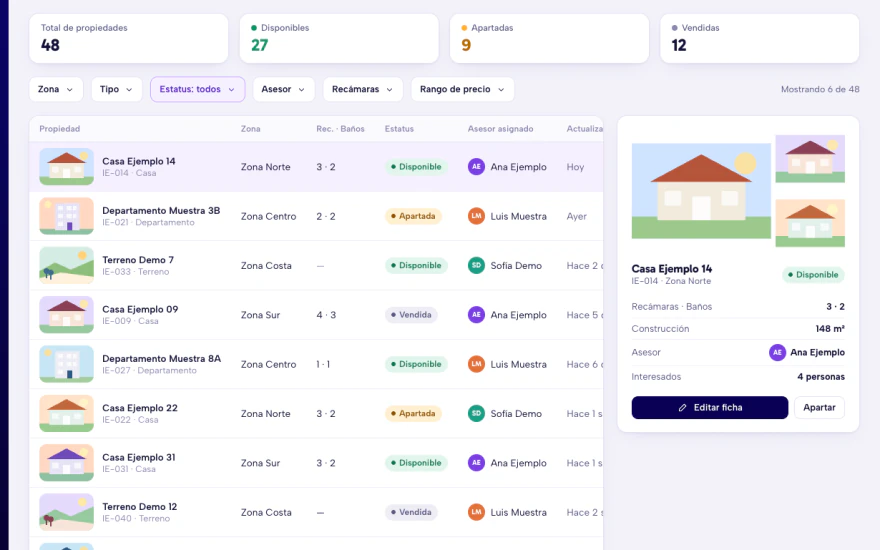880x550 pixels.
Task: Click Vendida badge in Casa Ejemplo 09 row
Action: click(x=411, y=315)
